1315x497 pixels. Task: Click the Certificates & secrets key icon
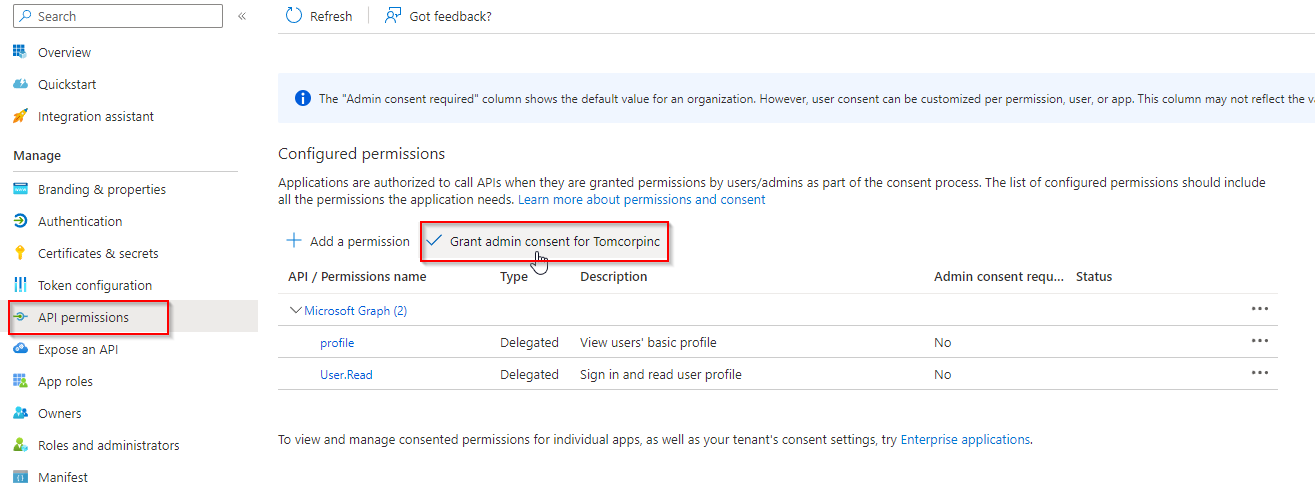pos(19,253)
